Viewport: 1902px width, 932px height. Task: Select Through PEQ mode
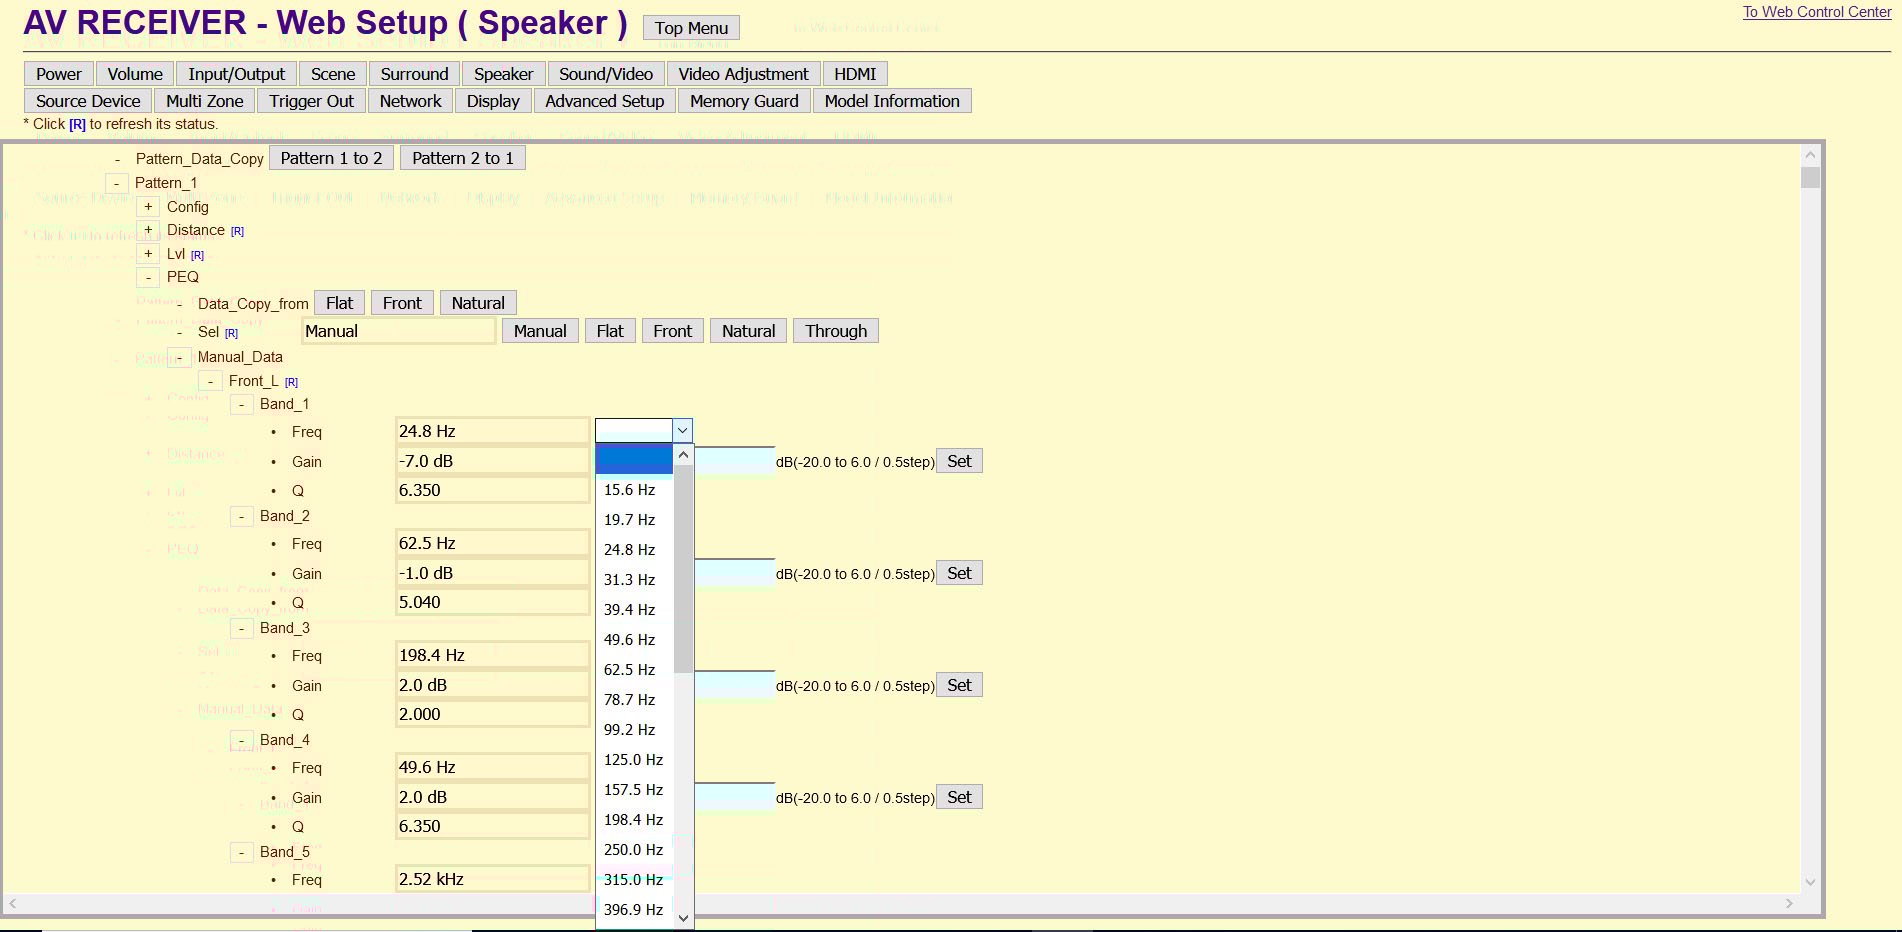click(835, 331)
